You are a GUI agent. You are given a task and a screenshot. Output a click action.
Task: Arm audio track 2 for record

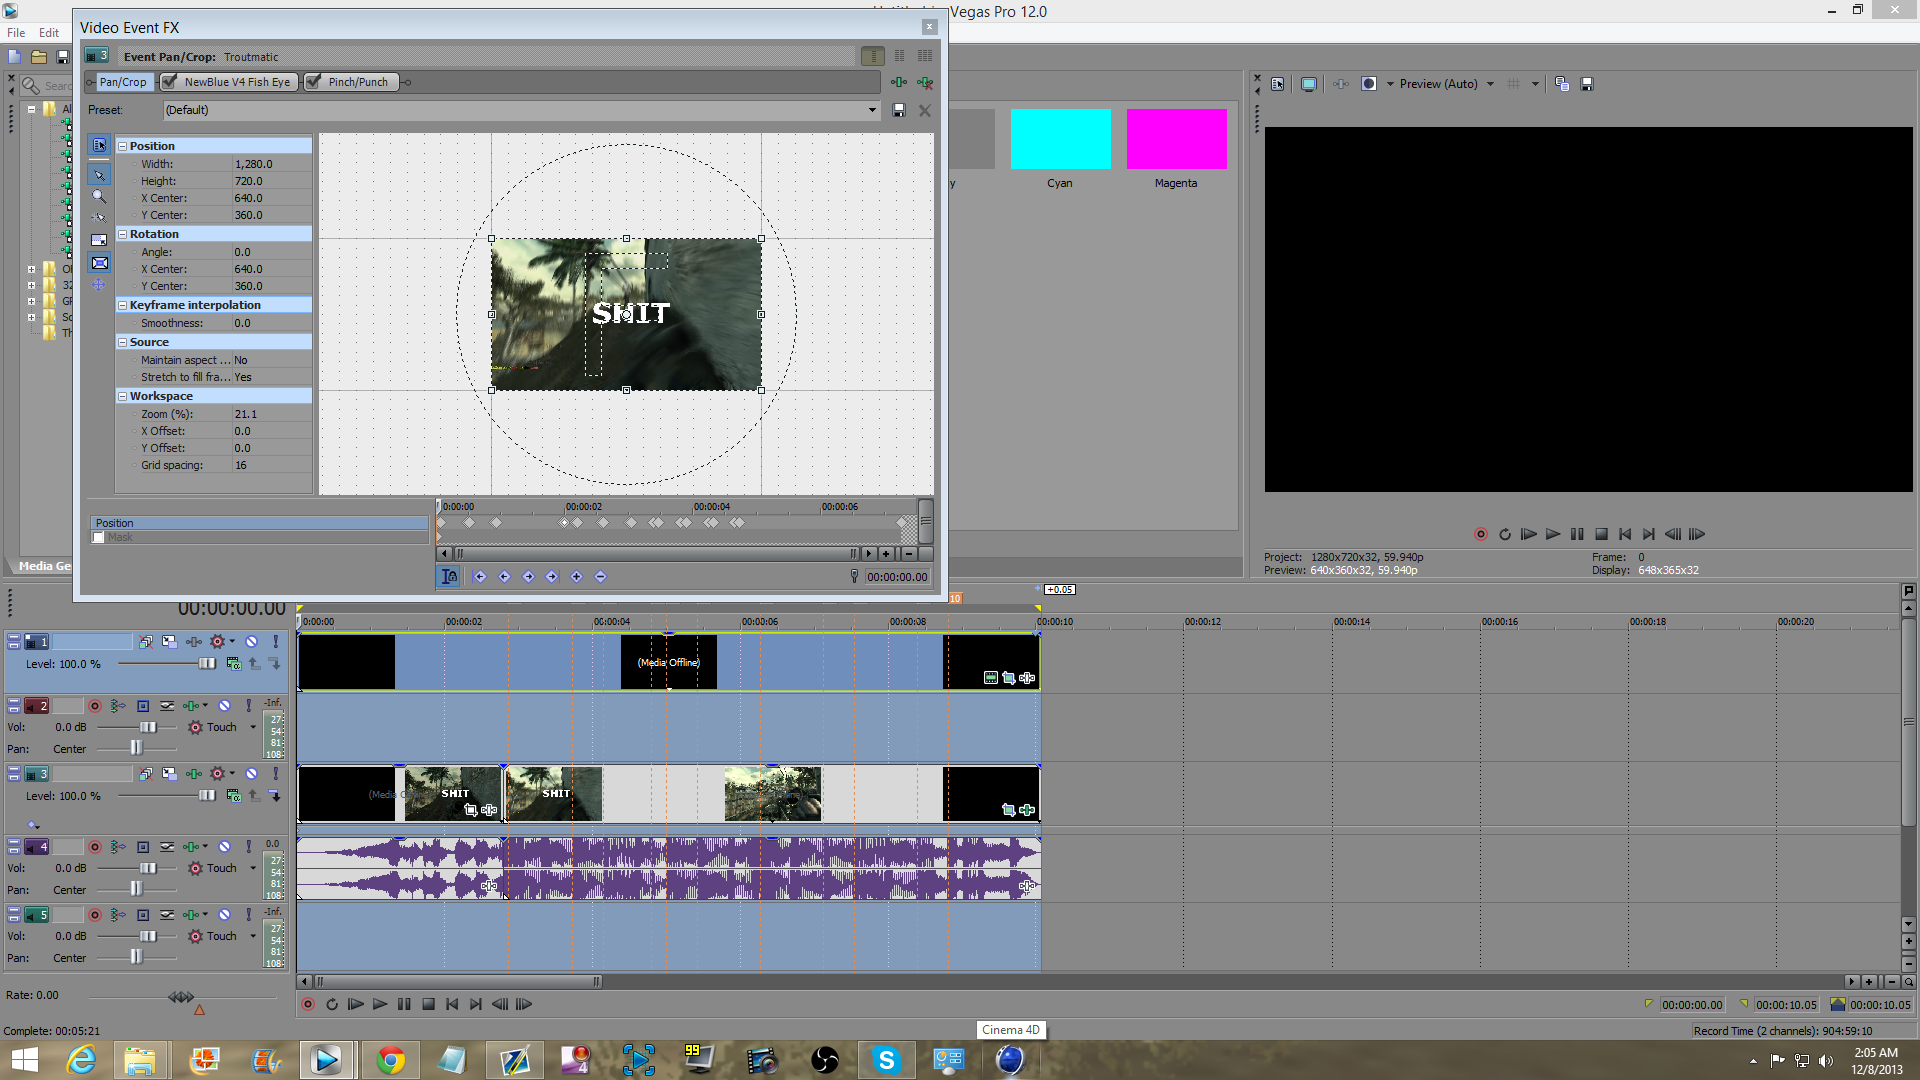tap(95, 706)
